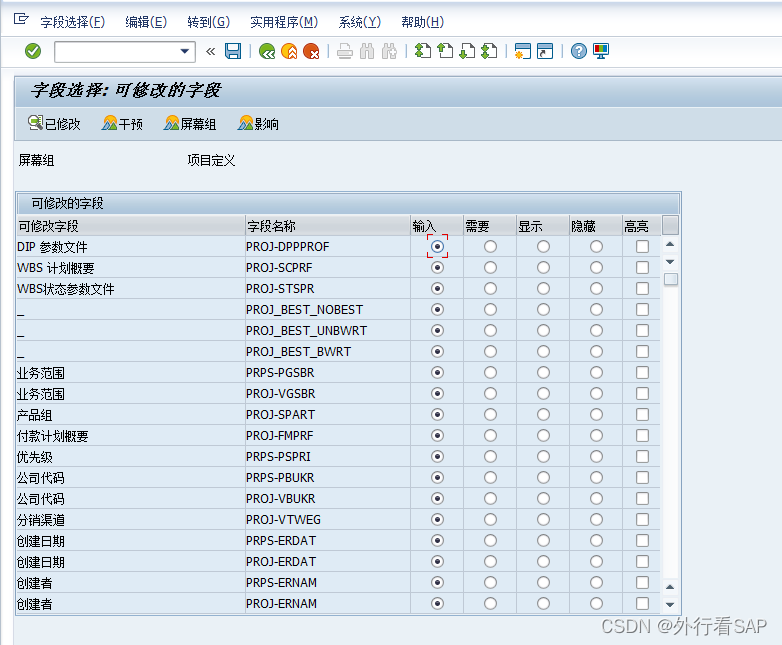Tick 高亮 checkbox for PROJ-SPART
Image resolution: width=782 pixels, height=645 pixels.
(x=642, y=415)
